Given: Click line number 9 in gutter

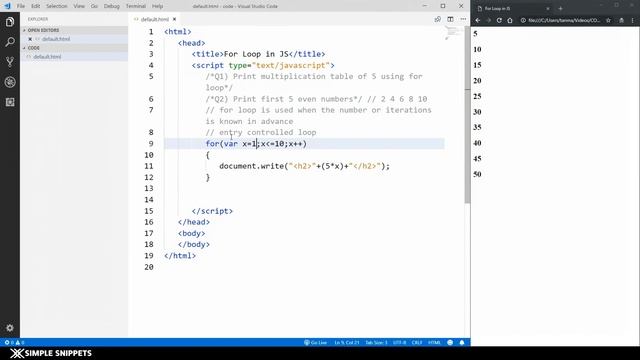Looking at the screenshot, I should (151, 144).
